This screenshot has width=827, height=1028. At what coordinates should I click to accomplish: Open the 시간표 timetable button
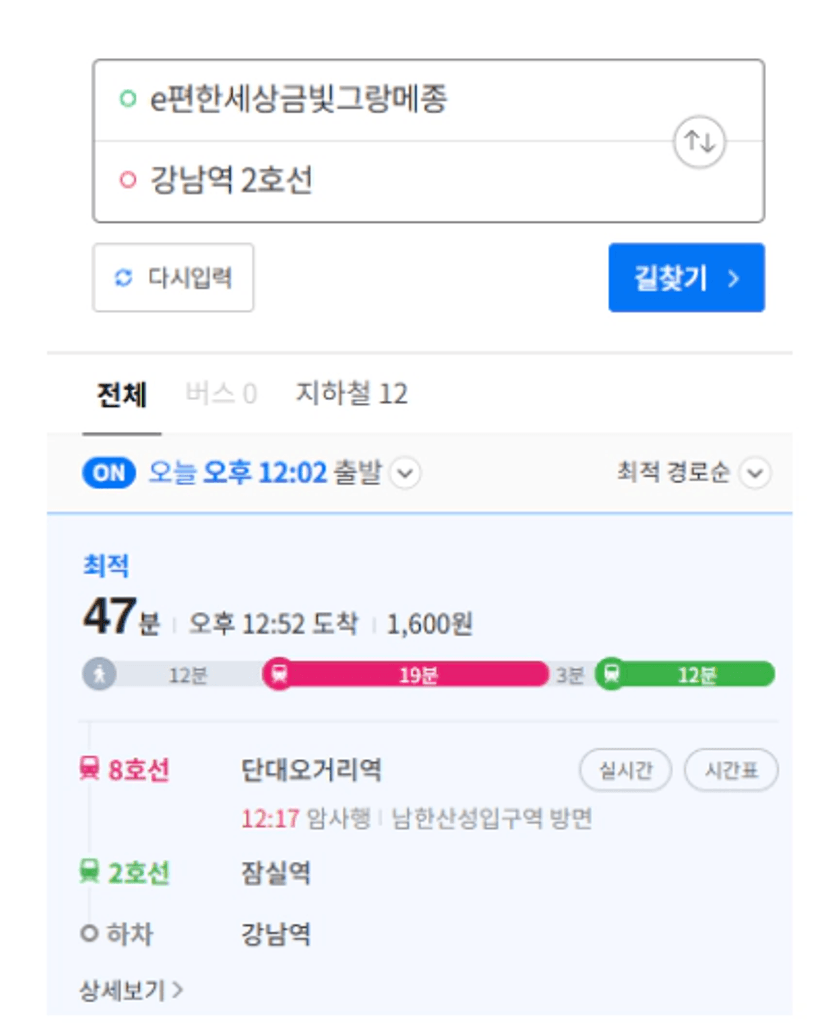(730, 771)
